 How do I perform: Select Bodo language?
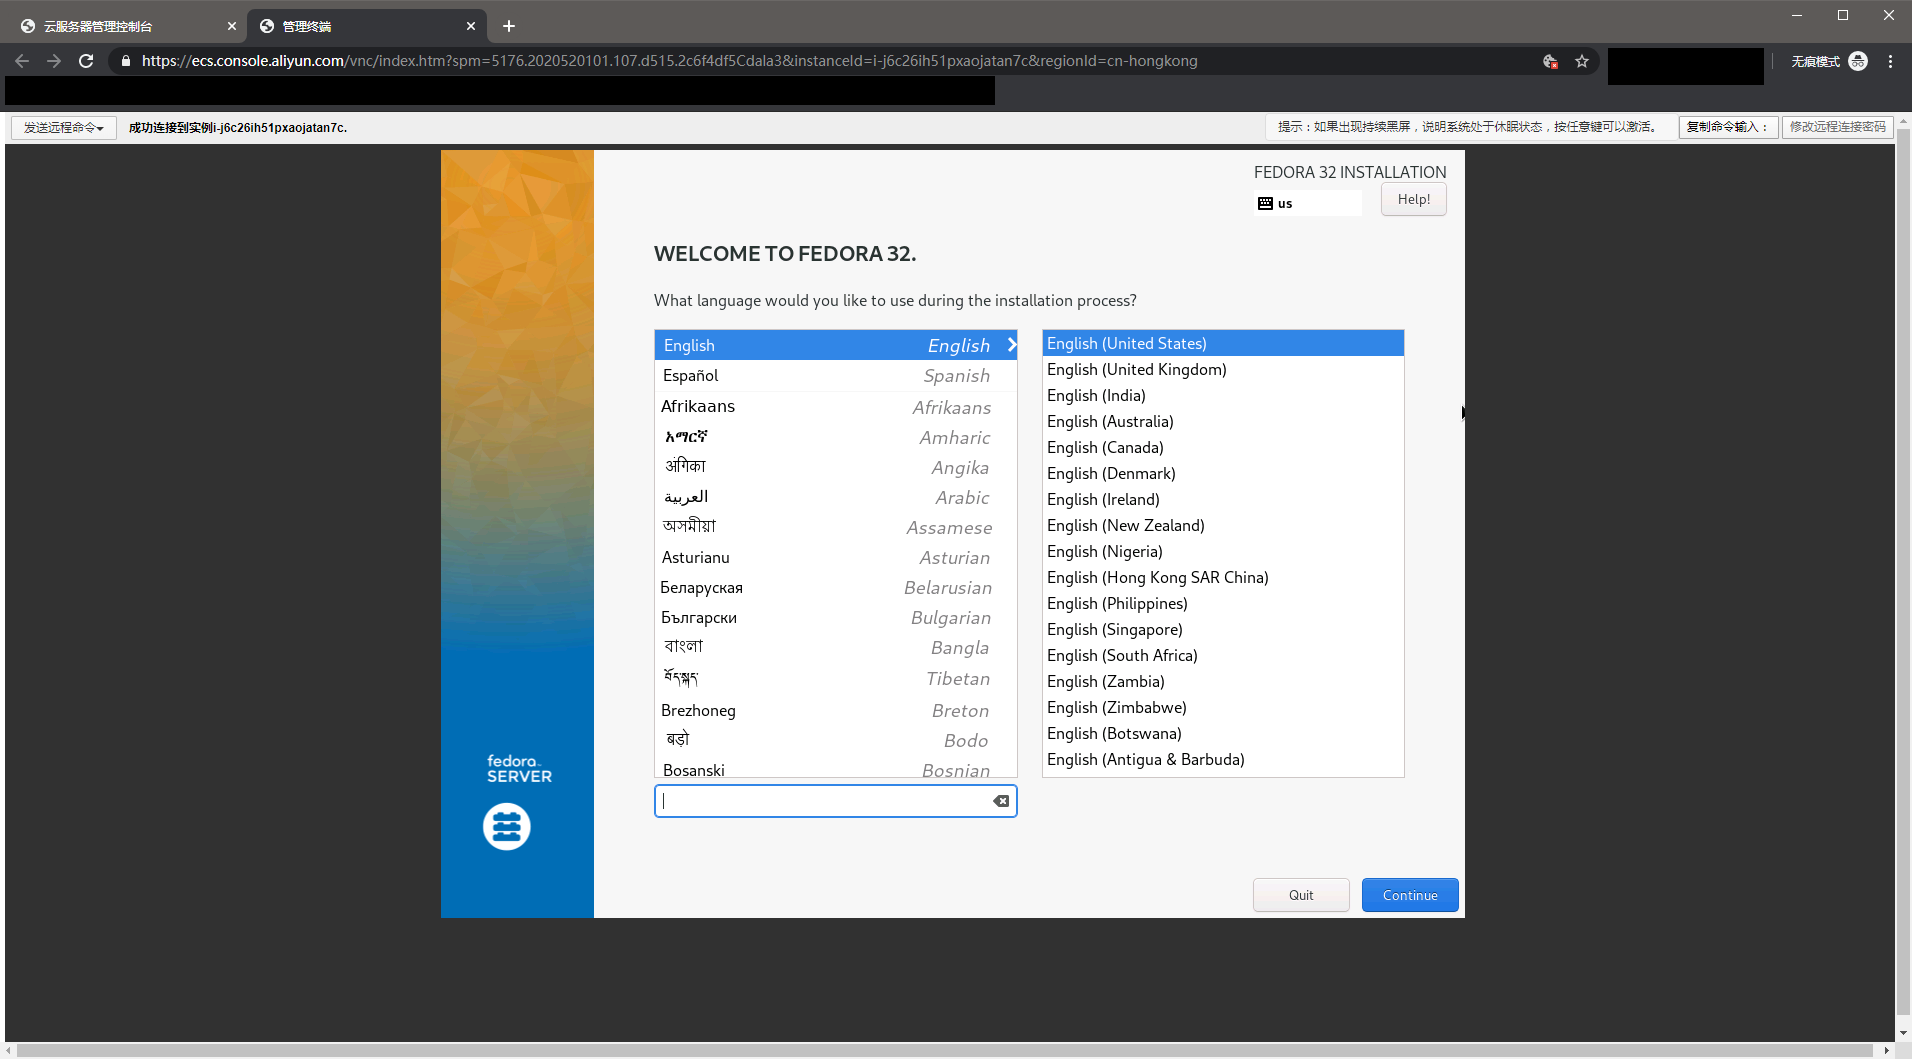click(x=836, y=740)
